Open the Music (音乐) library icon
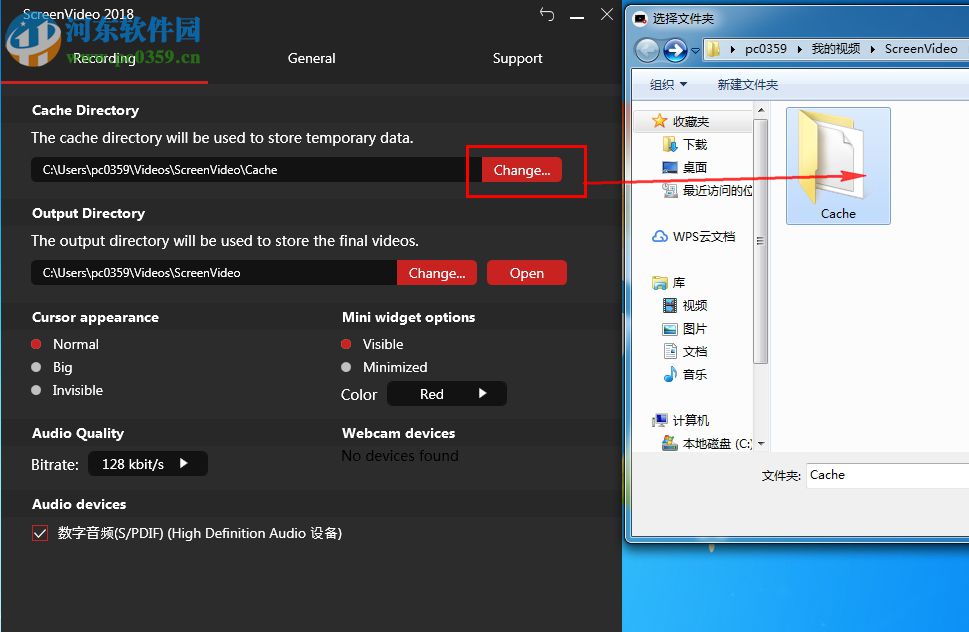The width and height of the screenshot is (969, 632). pos(669,374)
